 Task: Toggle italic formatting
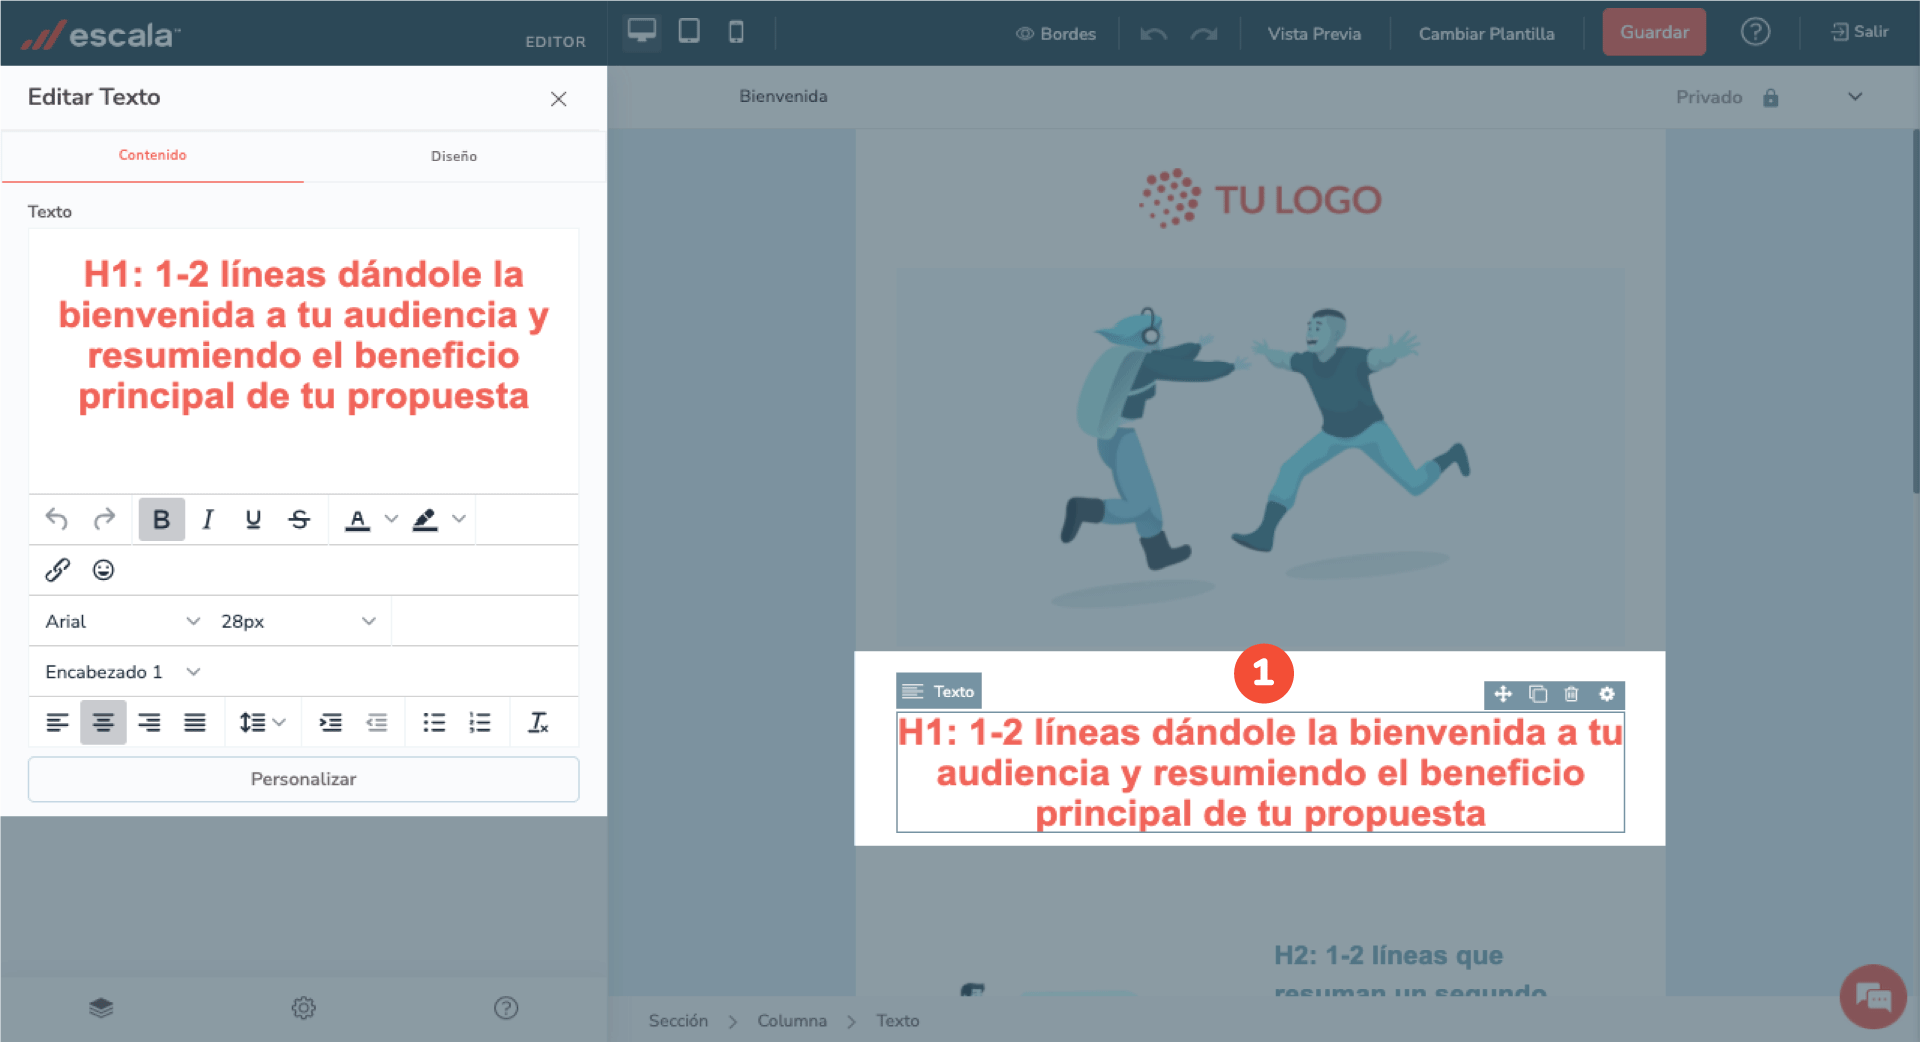point(208,519)
